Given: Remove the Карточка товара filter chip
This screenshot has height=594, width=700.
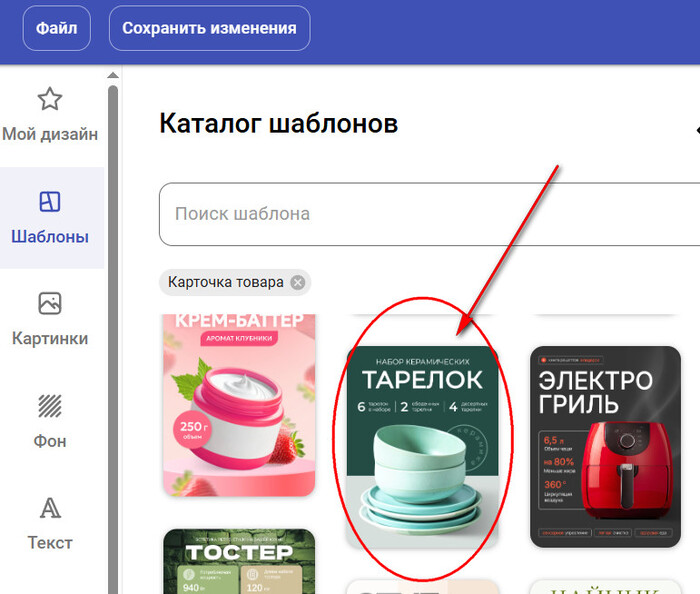Looking at the screenshot, I should pos(297,283).
